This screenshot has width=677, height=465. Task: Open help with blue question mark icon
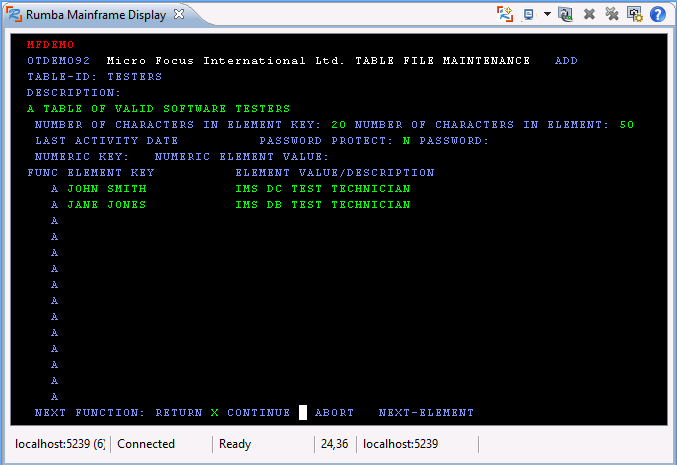click(x=658, y=14)
